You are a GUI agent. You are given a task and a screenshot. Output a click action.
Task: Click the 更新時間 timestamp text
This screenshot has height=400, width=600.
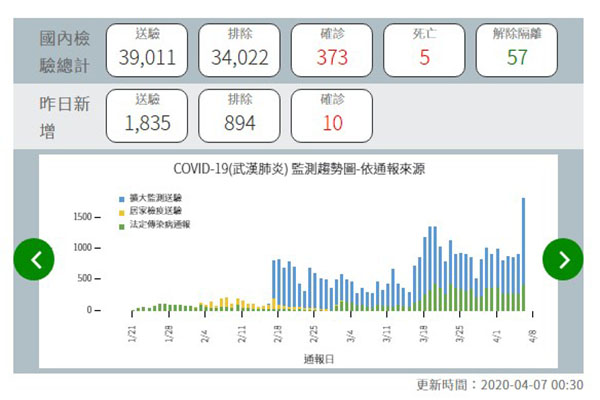[x=504, y=385]
